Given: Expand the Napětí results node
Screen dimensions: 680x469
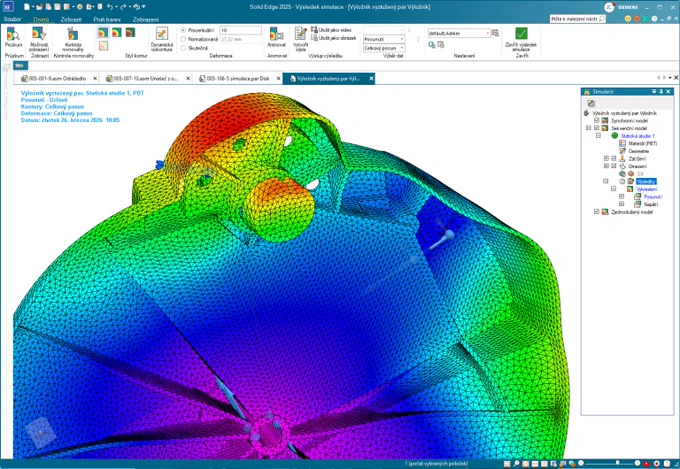Looking at the screenshot, I should tap(621, 204).
